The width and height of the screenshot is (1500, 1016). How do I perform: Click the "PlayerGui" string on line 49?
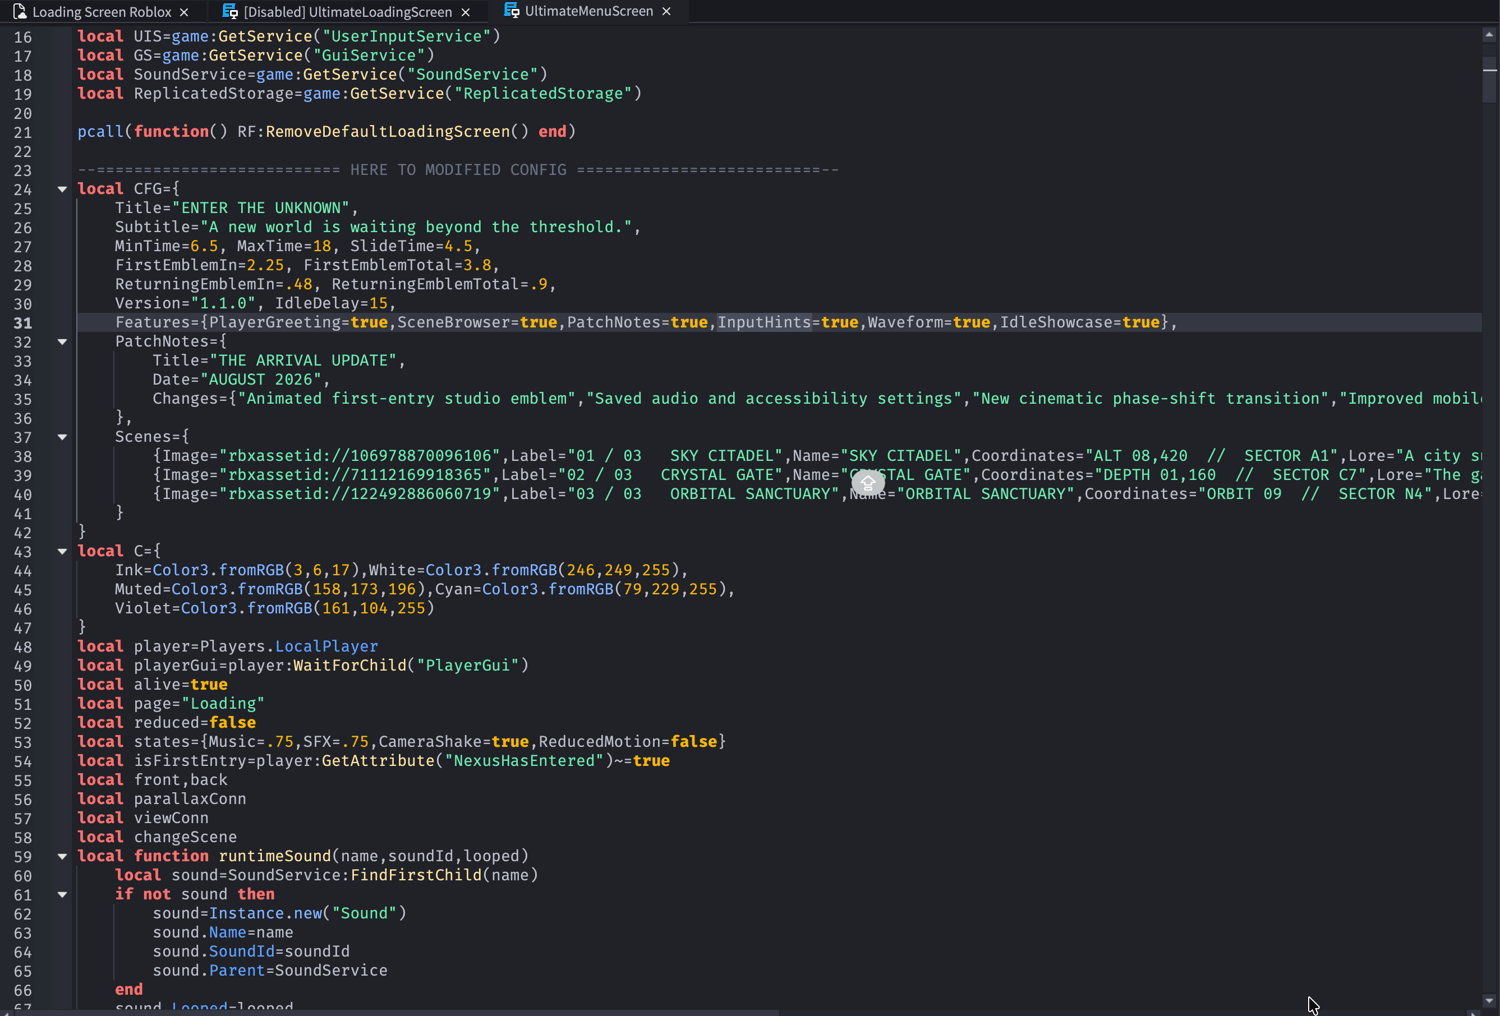click(467, 665)
